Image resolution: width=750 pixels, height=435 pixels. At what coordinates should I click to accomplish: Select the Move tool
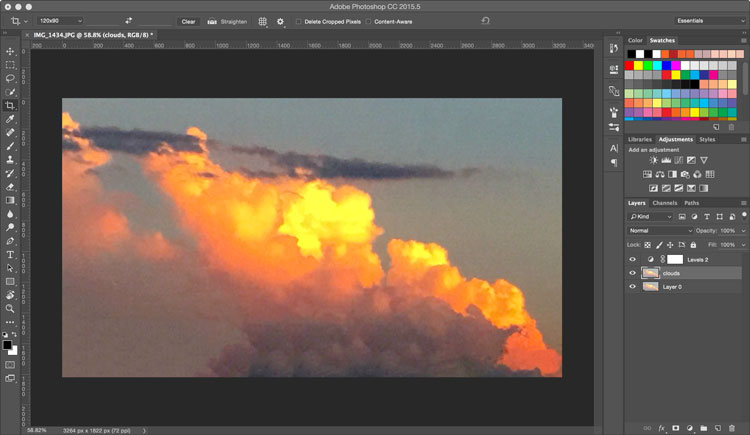(x=10, y=51)
